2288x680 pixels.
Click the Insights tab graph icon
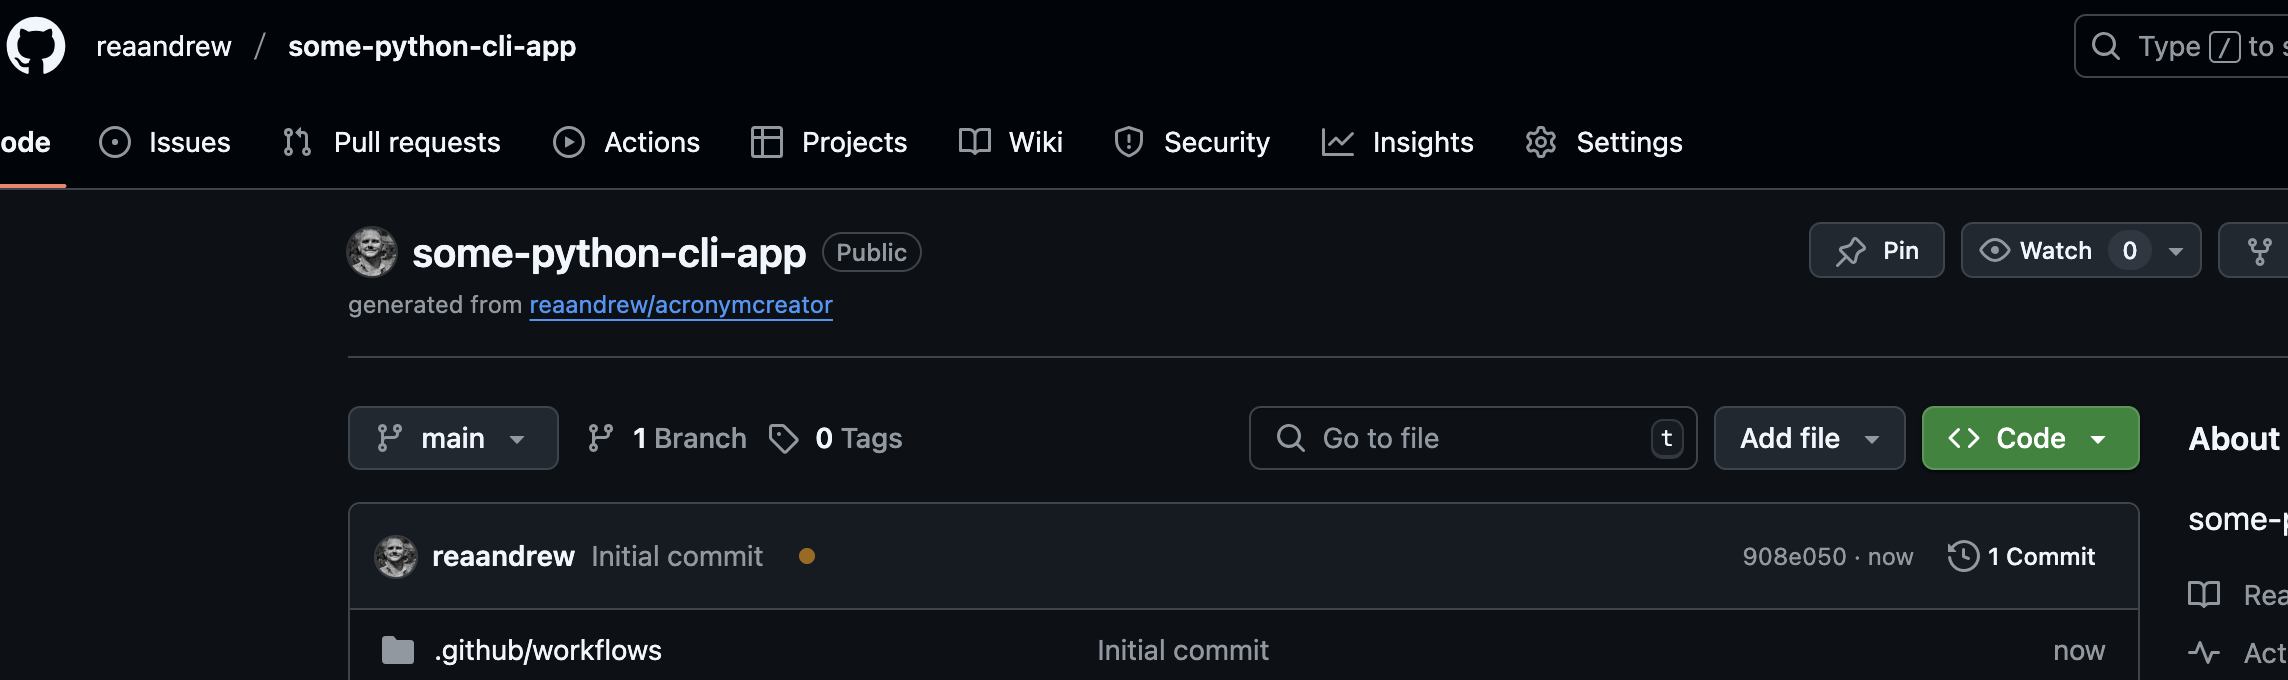tap(1338, 142)
